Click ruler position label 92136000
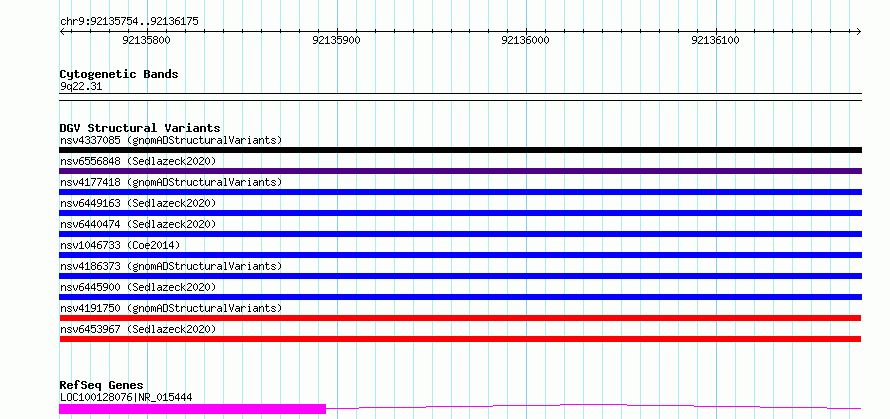890x419 pixels. click(x=526, y=40)
